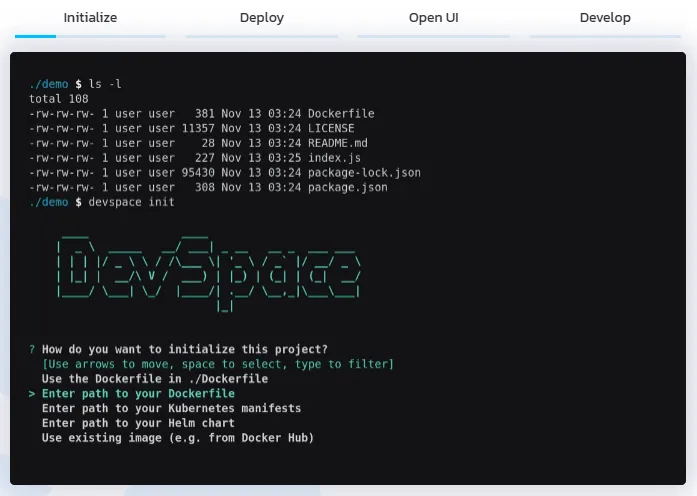Click the file size 95430 value
Screen dimensions: 697x496
tap(198, 172)
